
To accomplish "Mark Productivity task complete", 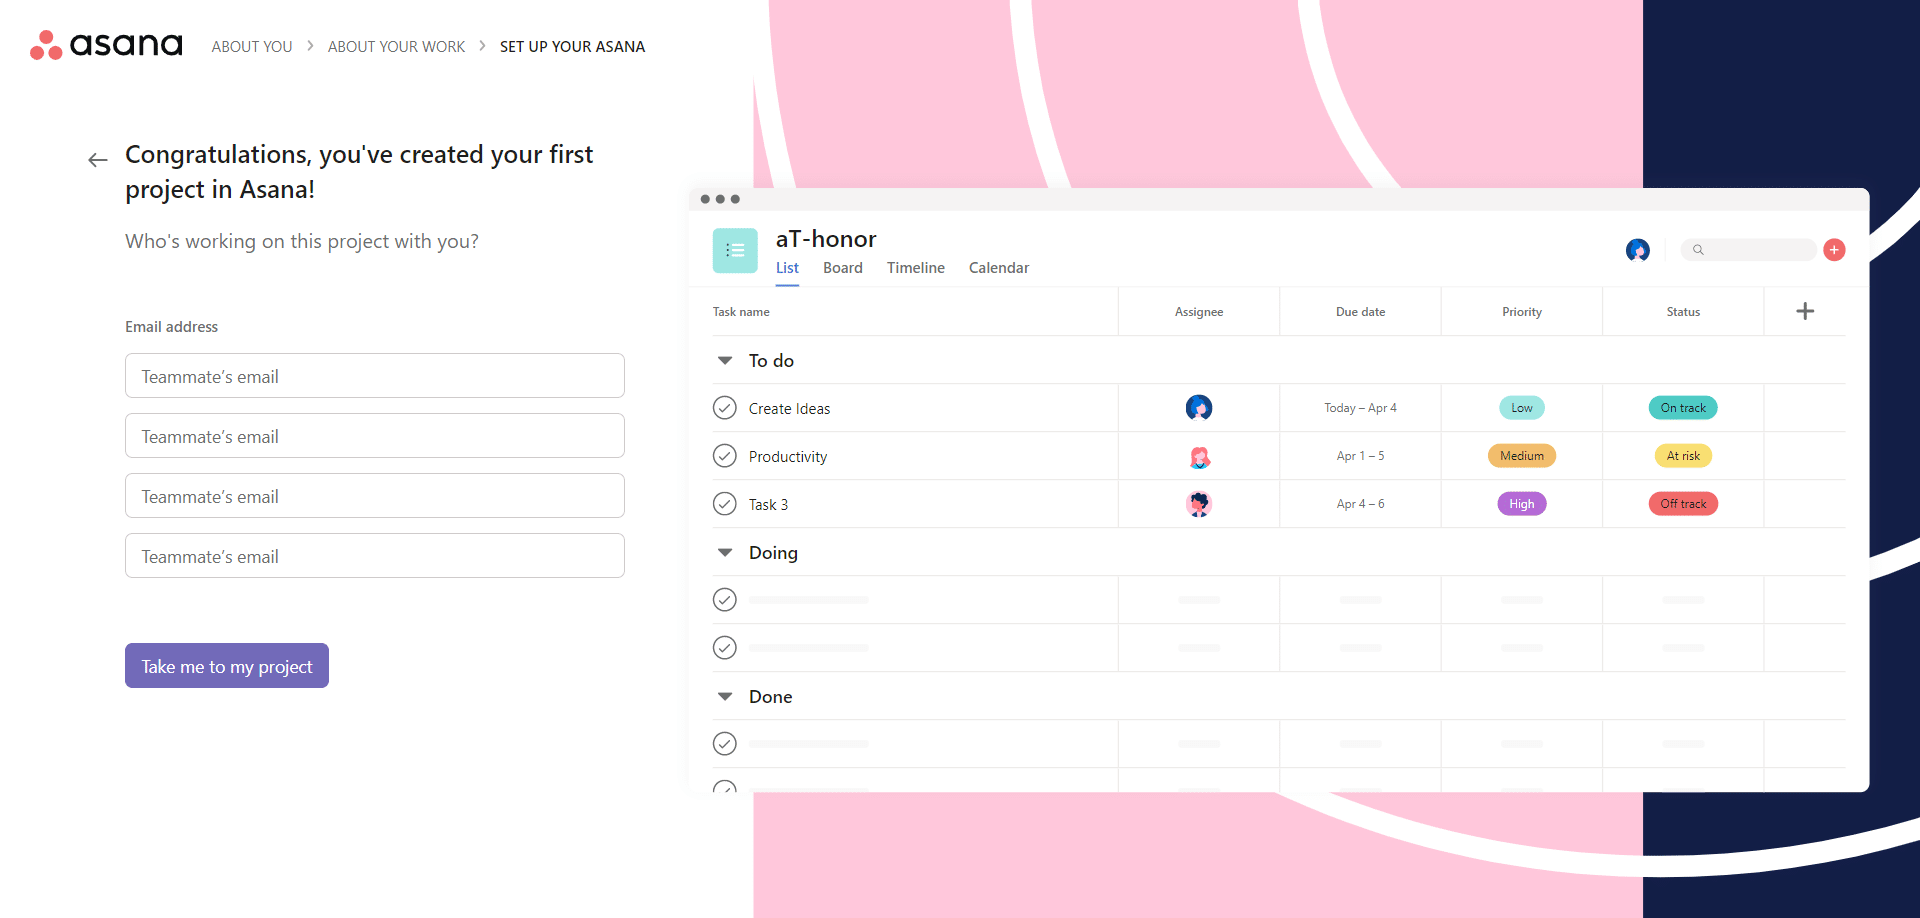I will tap(725, 456).
